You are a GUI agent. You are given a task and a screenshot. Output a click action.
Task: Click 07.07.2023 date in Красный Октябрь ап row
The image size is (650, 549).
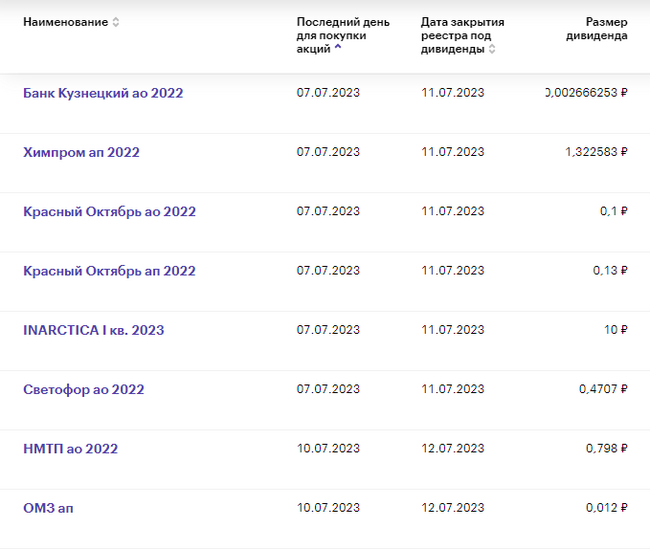click(x=328, y=270)
